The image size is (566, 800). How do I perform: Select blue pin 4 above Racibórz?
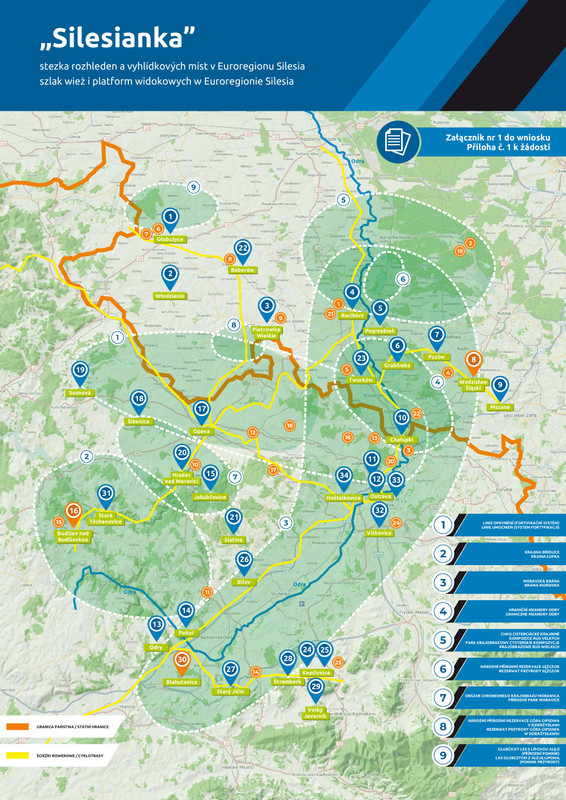[352, 296]
